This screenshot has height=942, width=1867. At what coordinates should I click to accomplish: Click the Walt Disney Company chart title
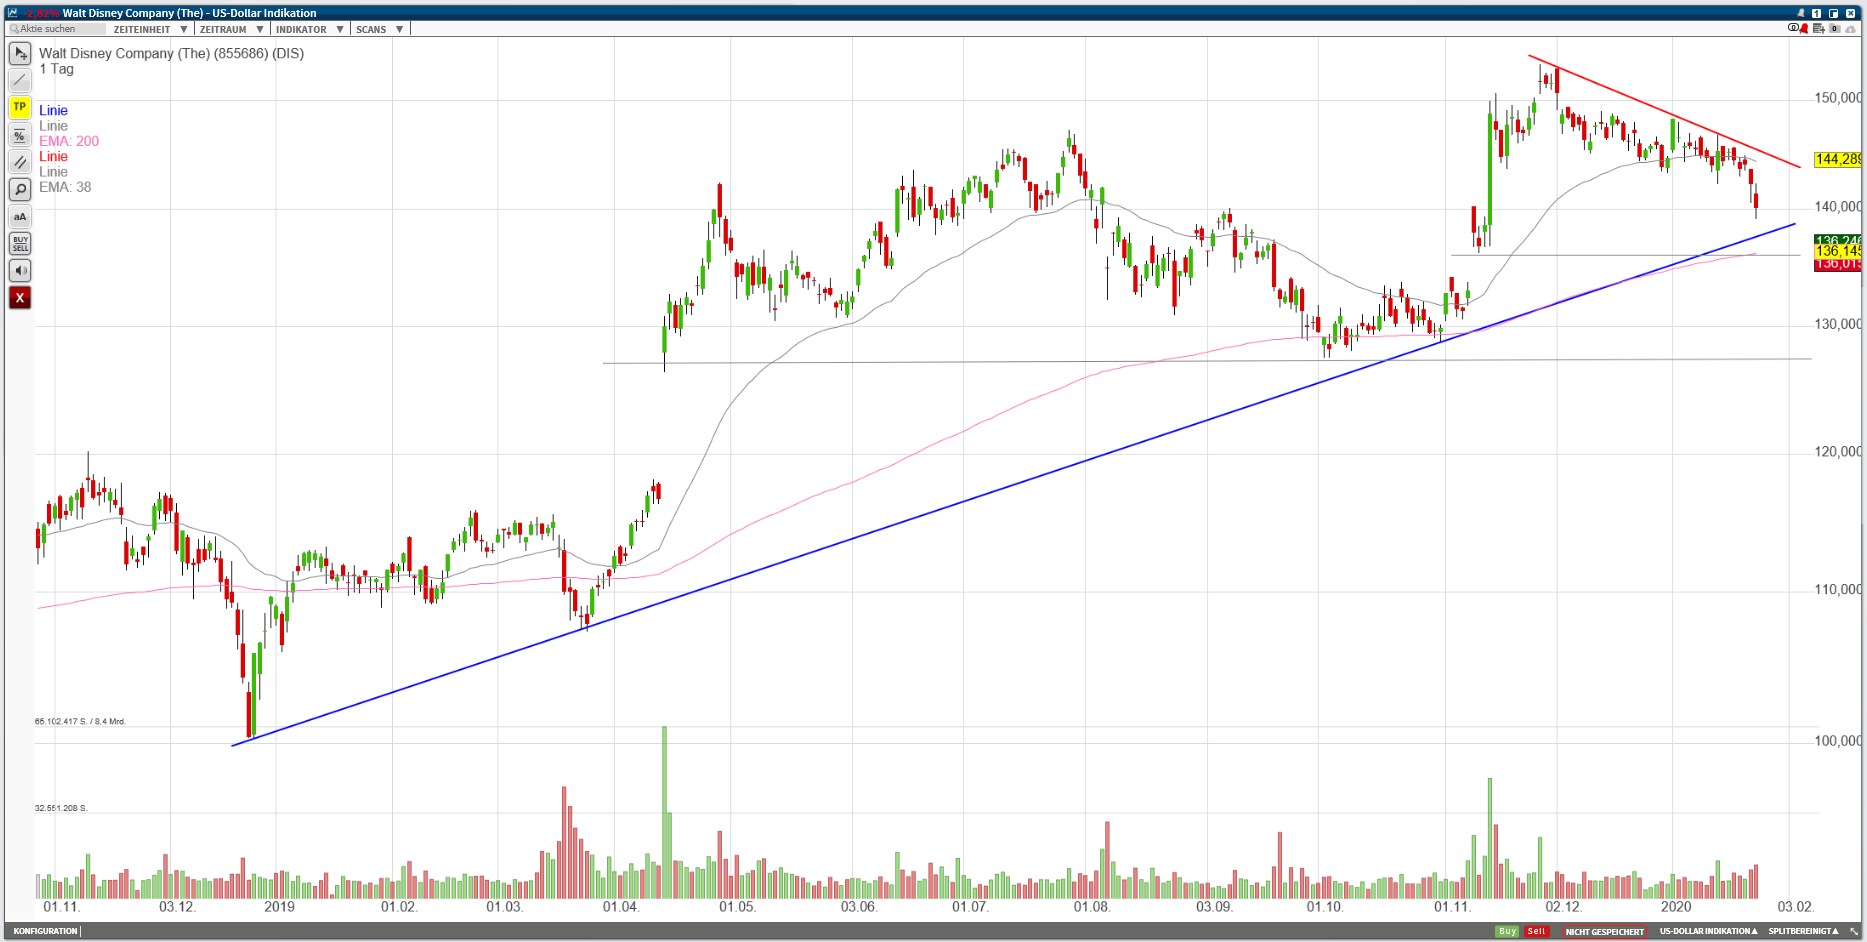[x=171, y=54]
